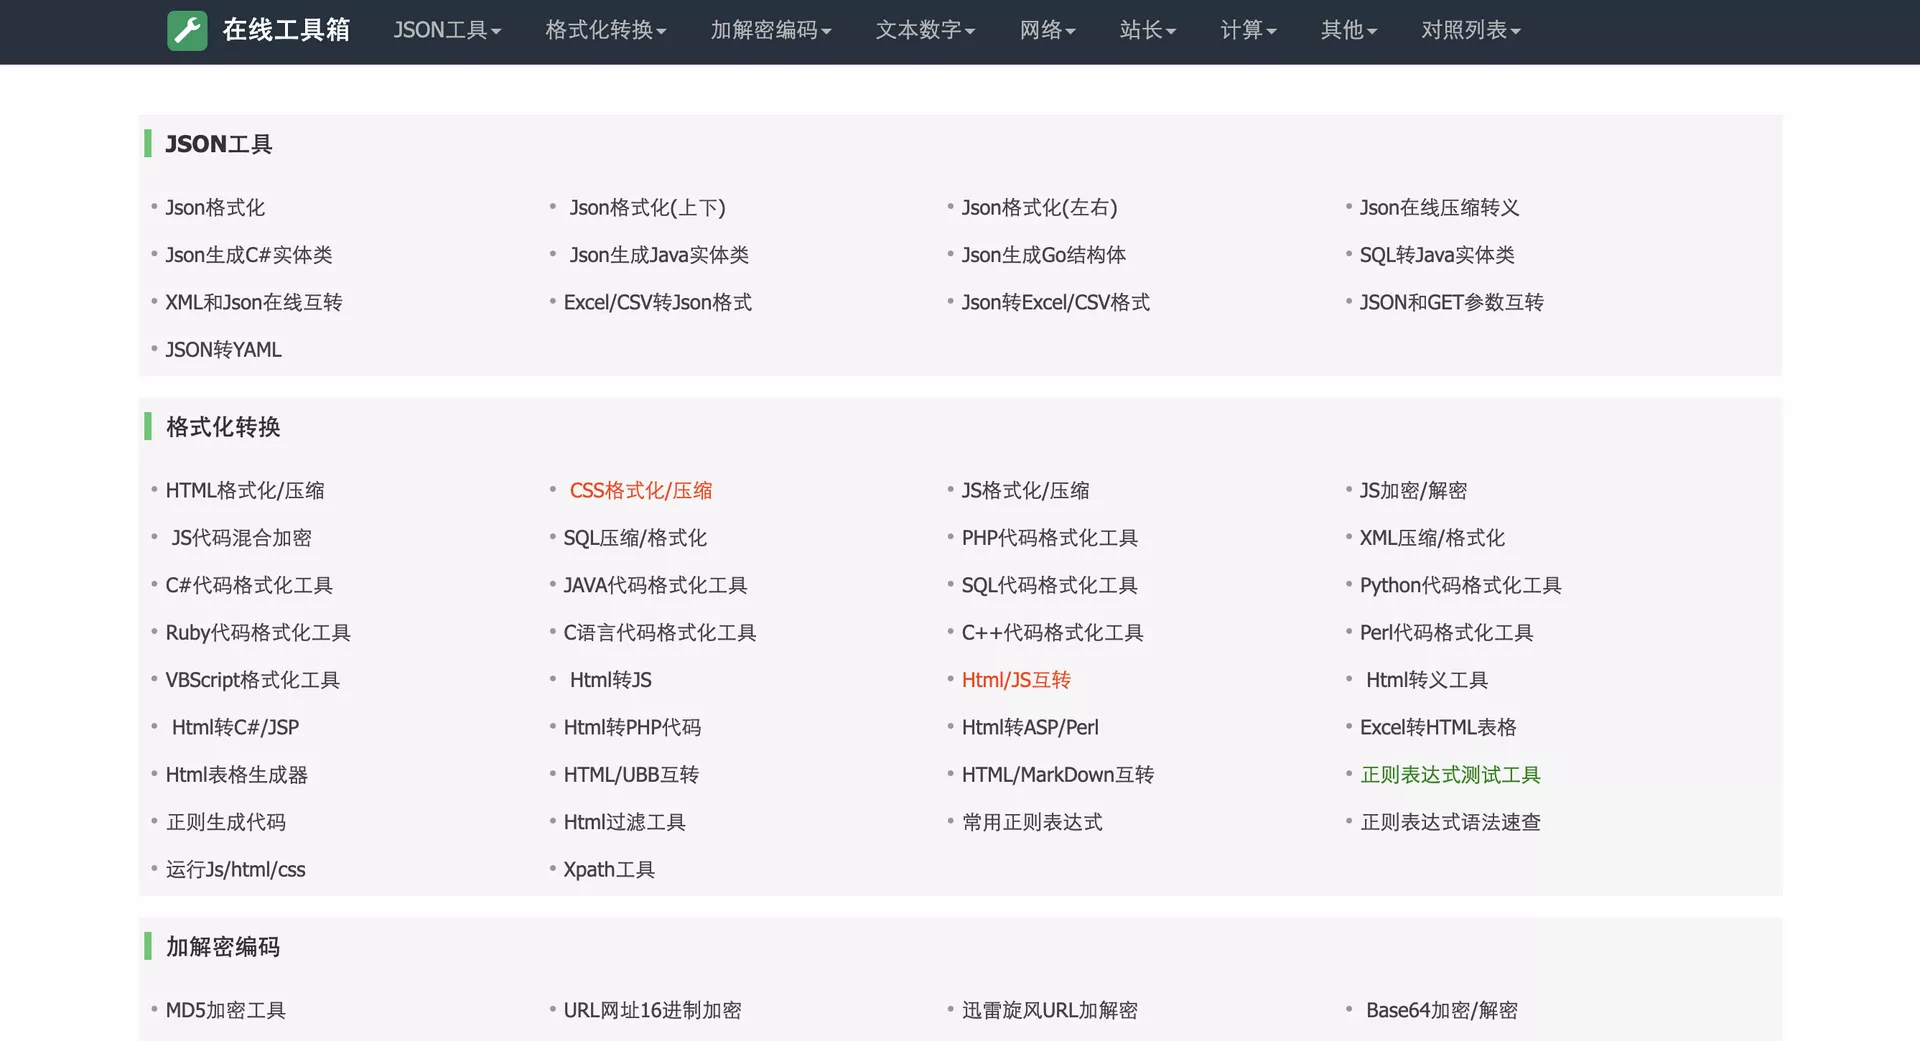Click the Html/JS互转 tool
Screen dimensions: 1920x1041
tap(1015, 680)
